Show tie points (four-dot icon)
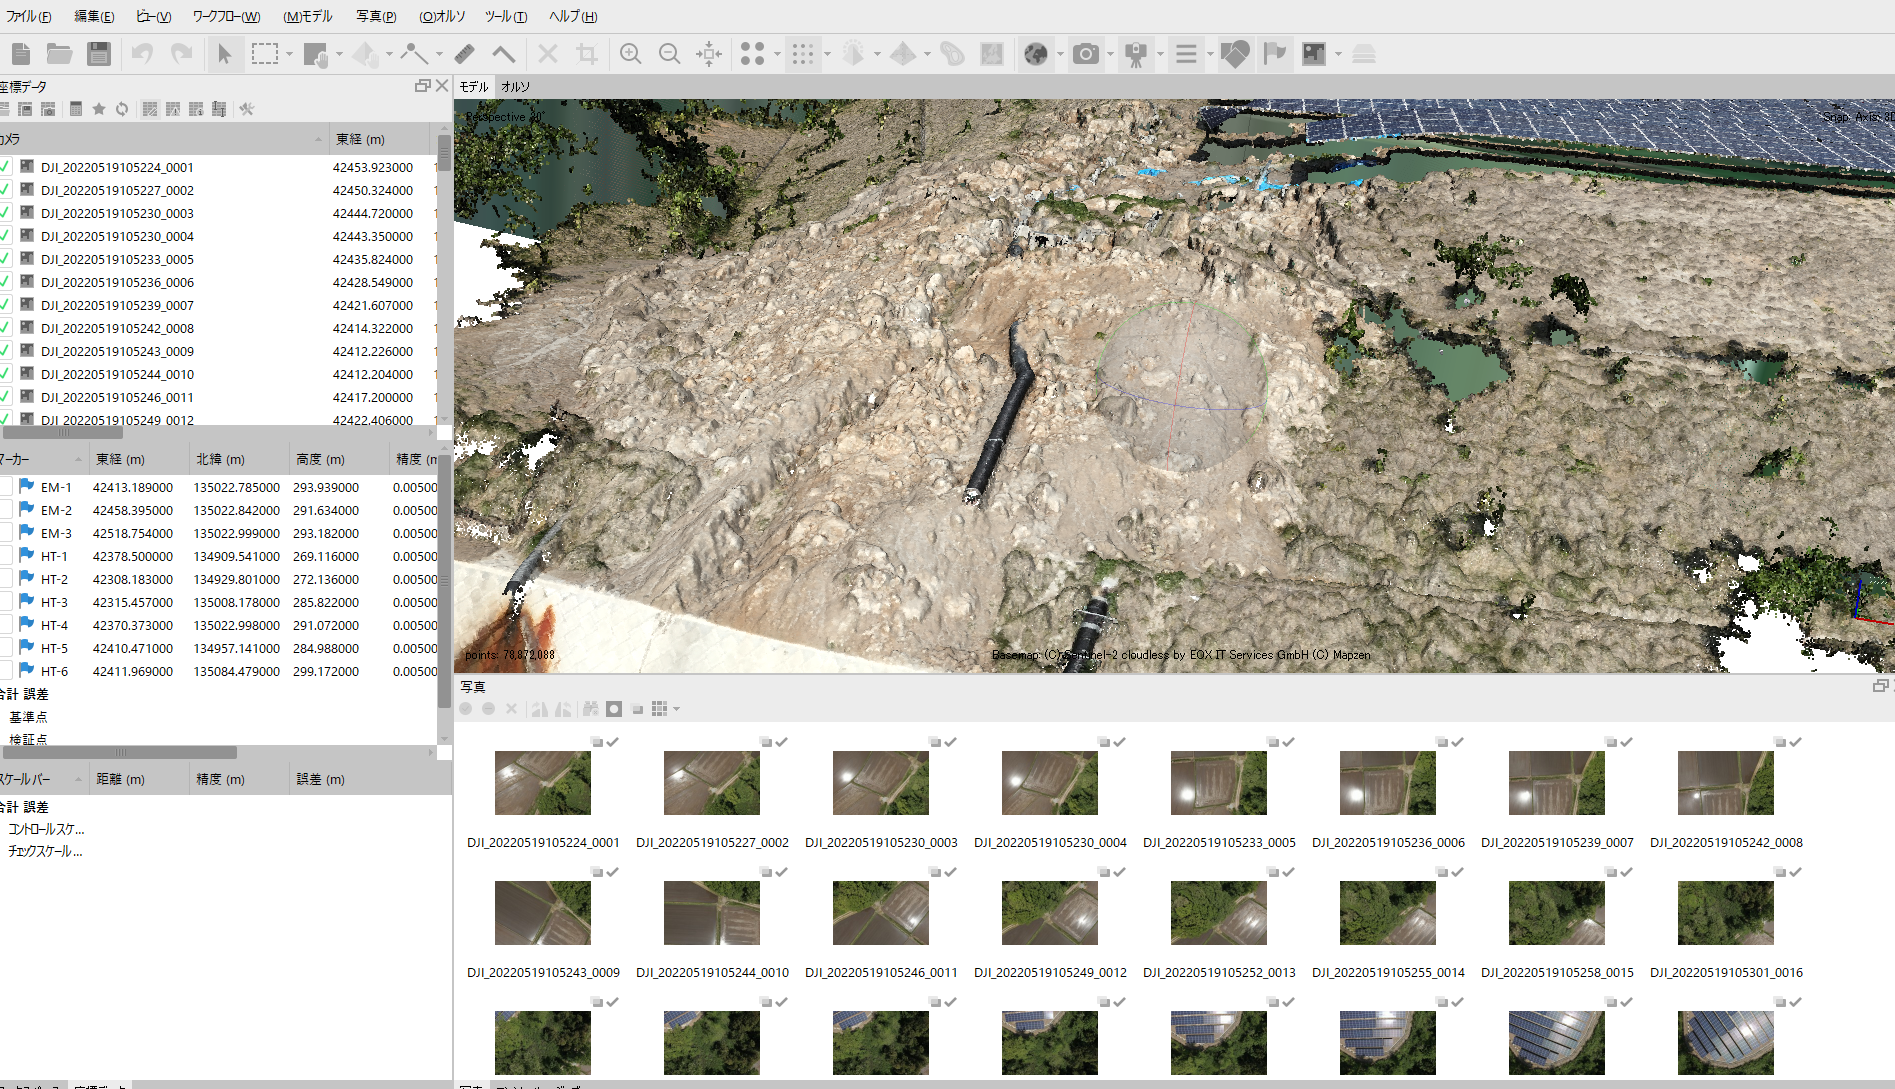 coord(753,54)
